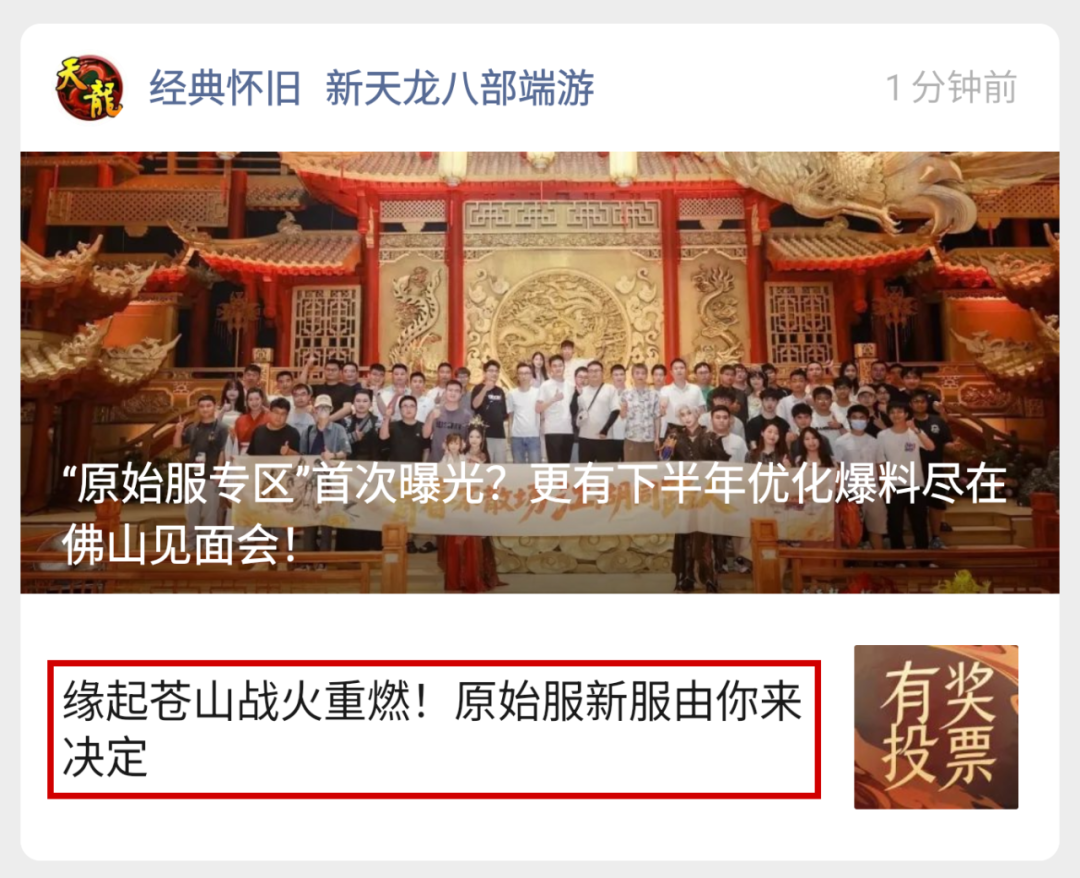This screenshot has height=878, width=1080.
Task: Open the 有奖投票 thumbnail image
Action: point(936,727)
